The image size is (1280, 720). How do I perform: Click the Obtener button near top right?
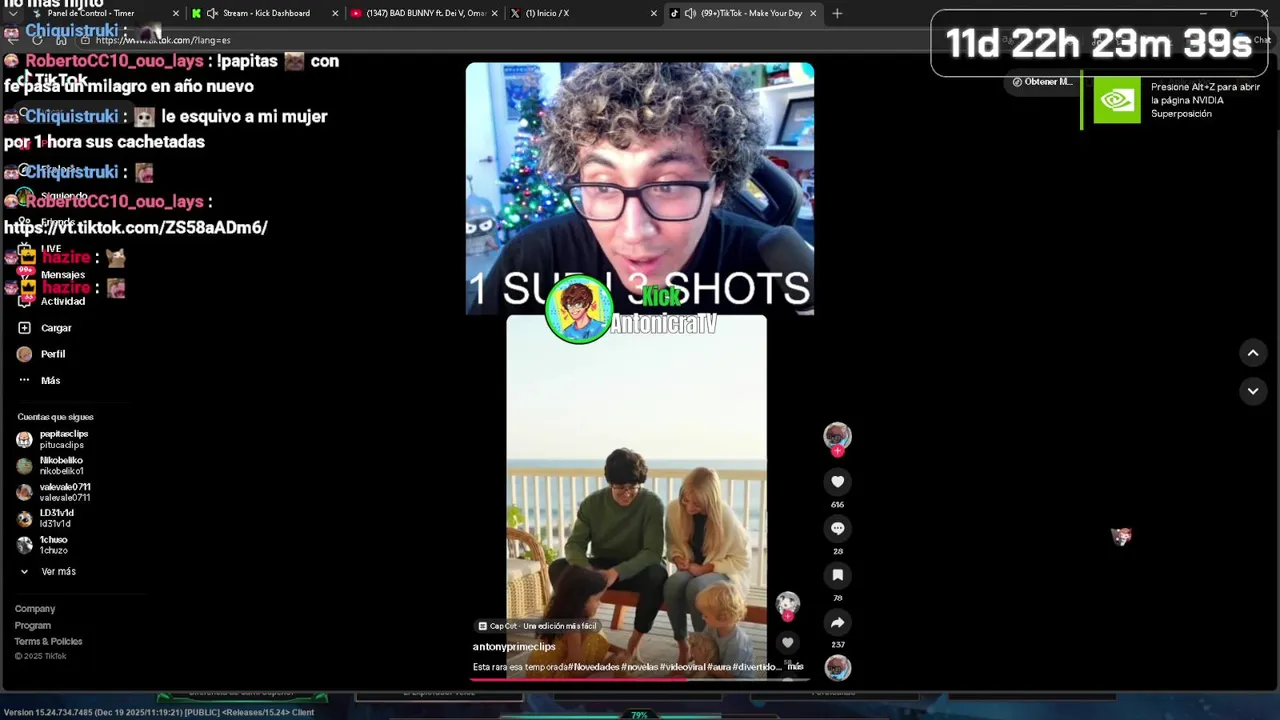click(1043, 82)
